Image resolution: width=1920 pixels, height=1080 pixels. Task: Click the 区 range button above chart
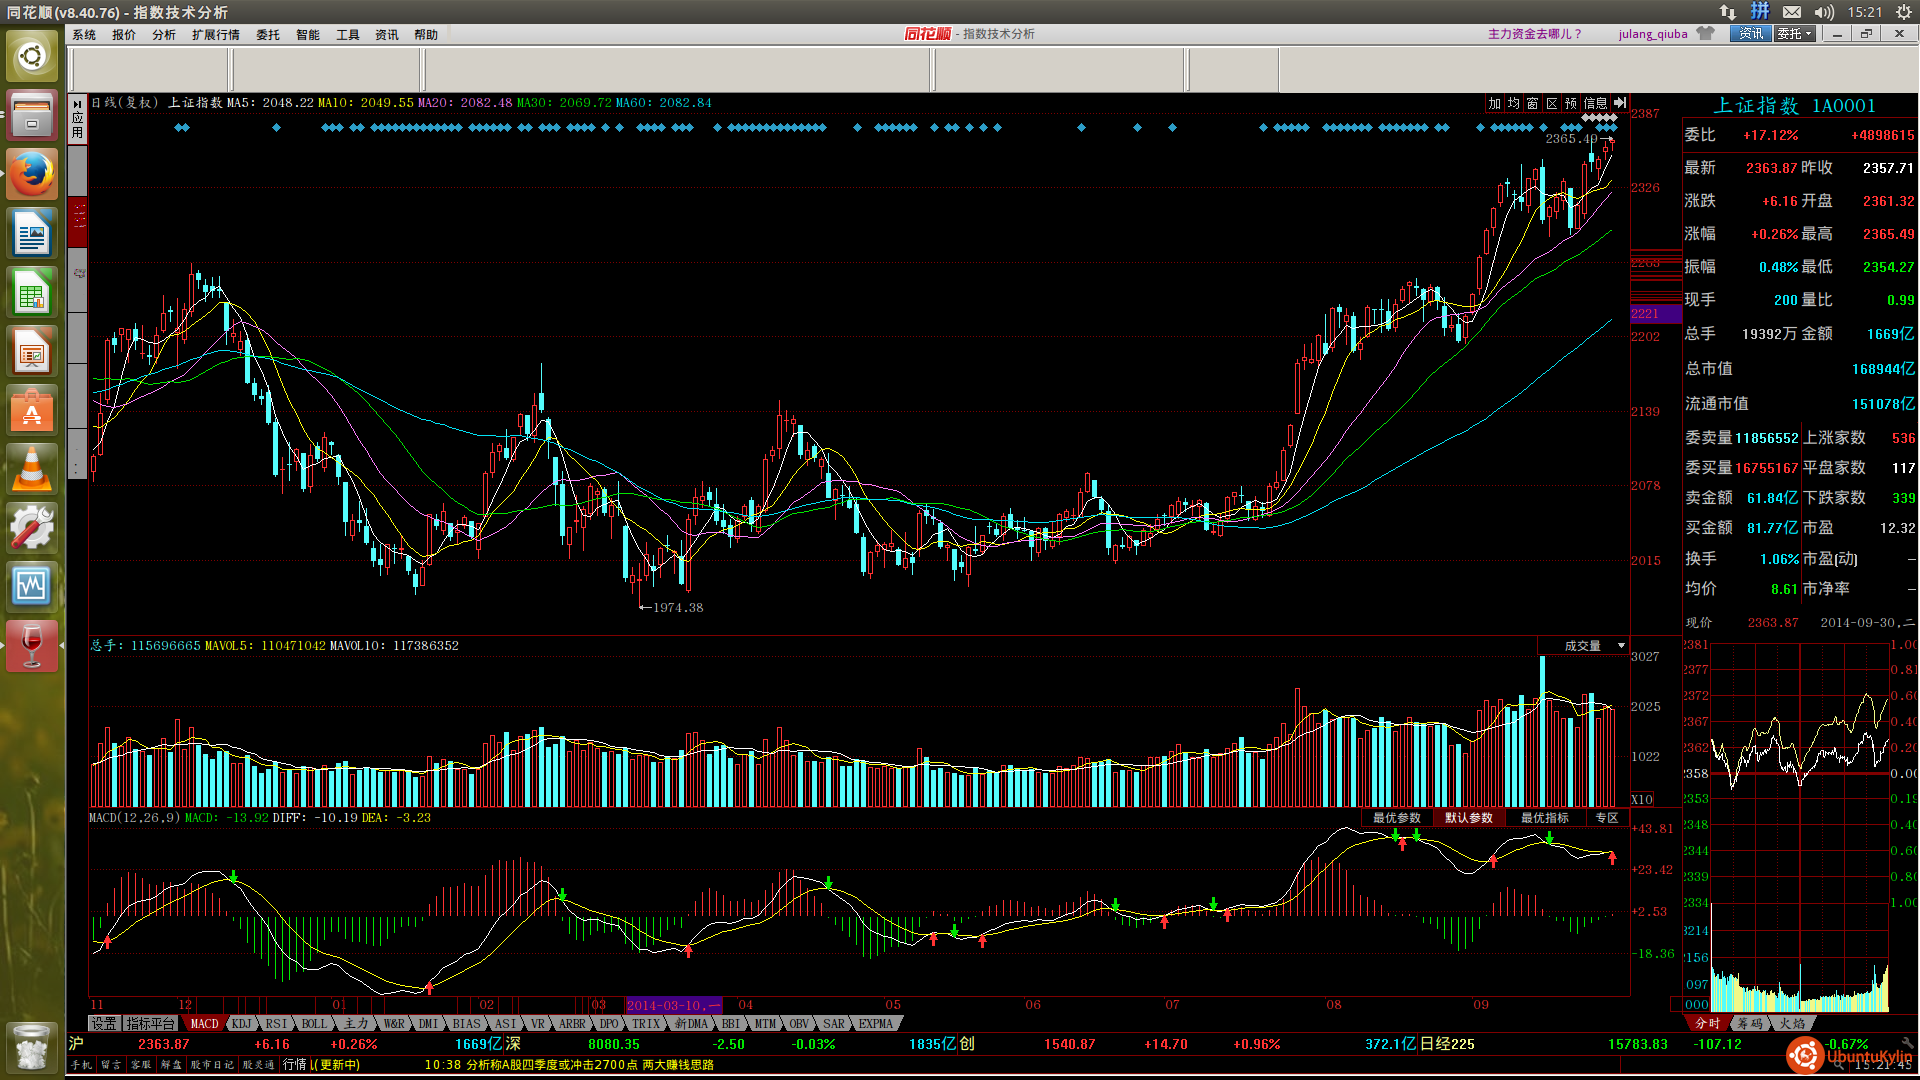(1552, 103)
